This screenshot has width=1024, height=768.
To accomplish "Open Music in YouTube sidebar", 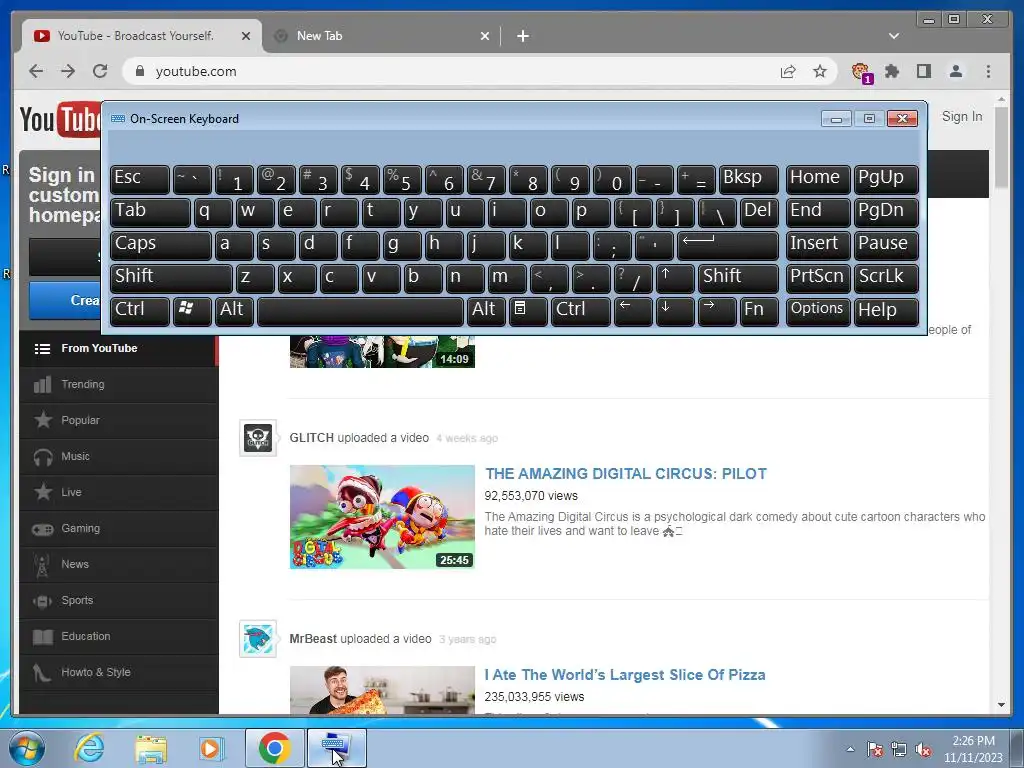I will (x=118, y=456).
